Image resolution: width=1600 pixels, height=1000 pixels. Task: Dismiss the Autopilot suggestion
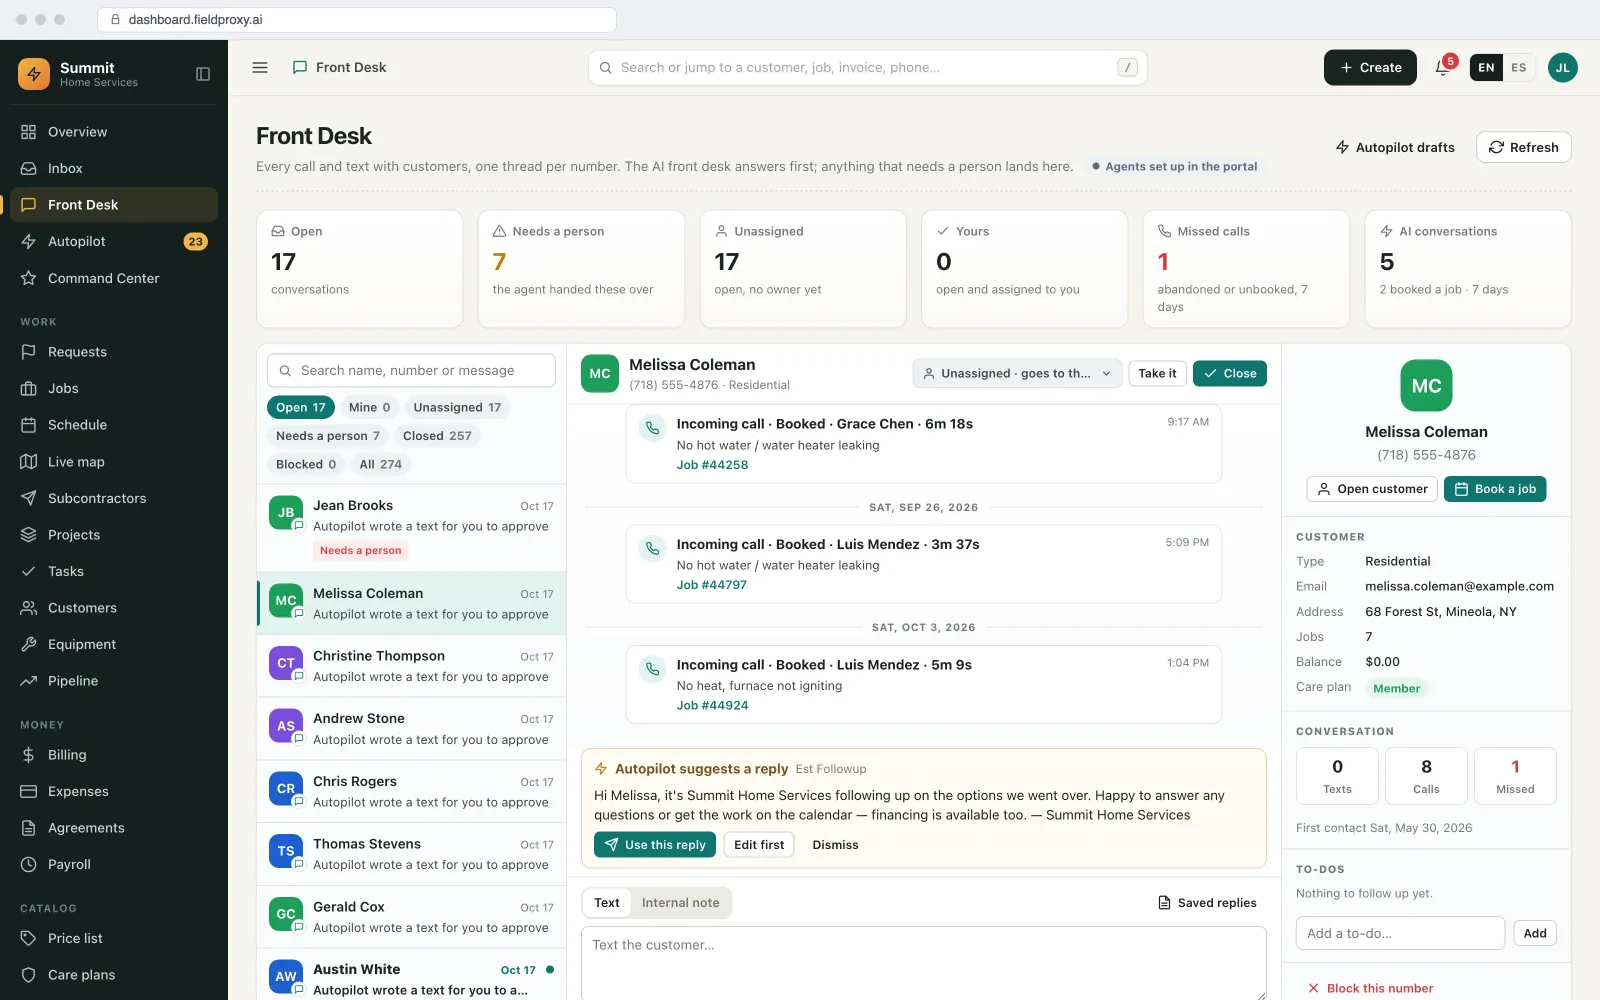[x=835, y=845]
